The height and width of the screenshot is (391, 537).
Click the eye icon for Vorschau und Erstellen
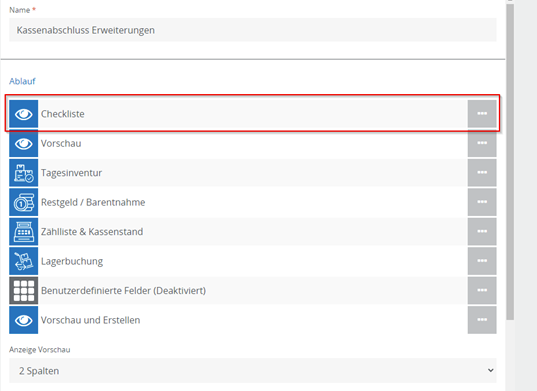[x=24, y=320]
